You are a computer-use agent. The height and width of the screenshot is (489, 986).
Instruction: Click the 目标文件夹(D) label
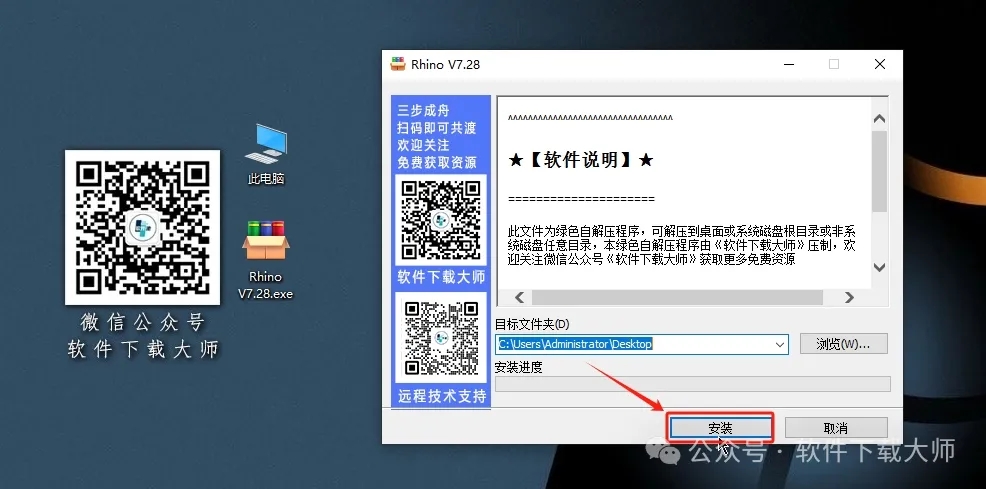(531, 324)
